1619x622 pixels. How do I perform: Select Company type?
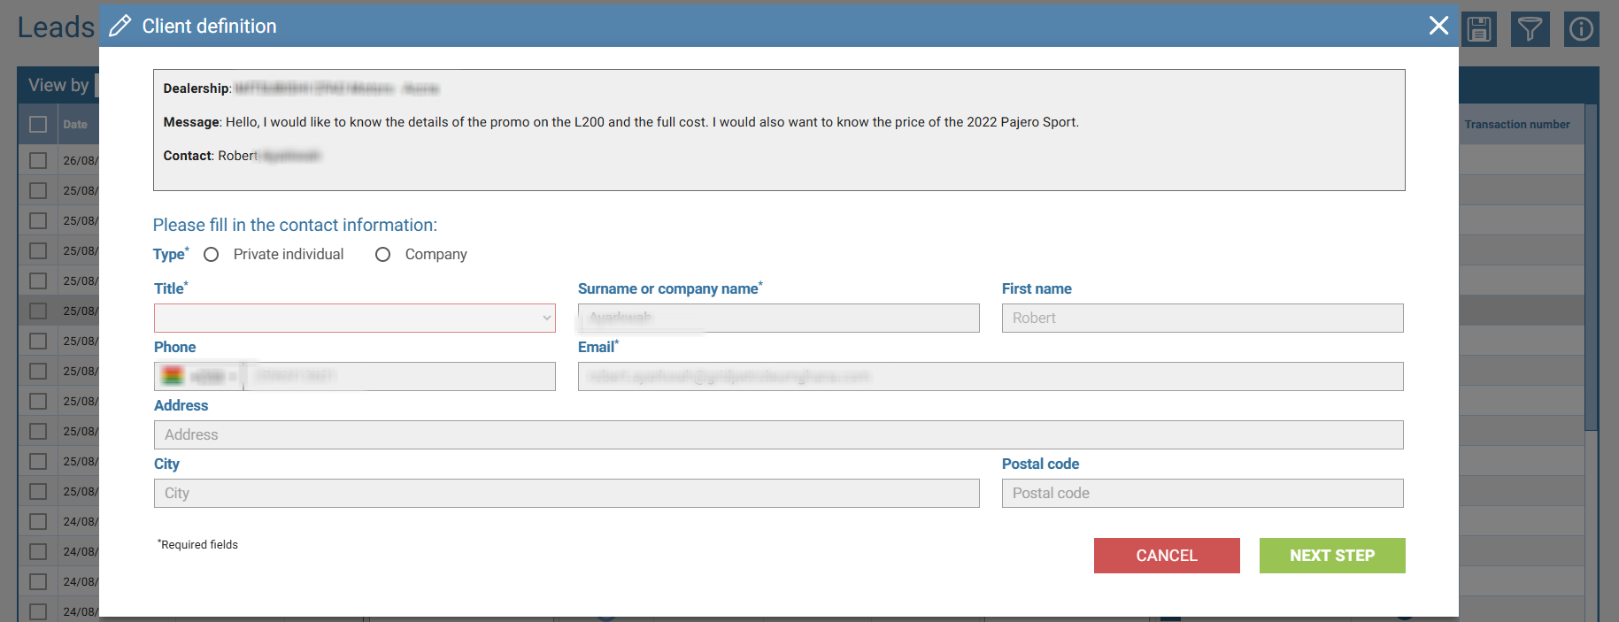coord(382,255)
